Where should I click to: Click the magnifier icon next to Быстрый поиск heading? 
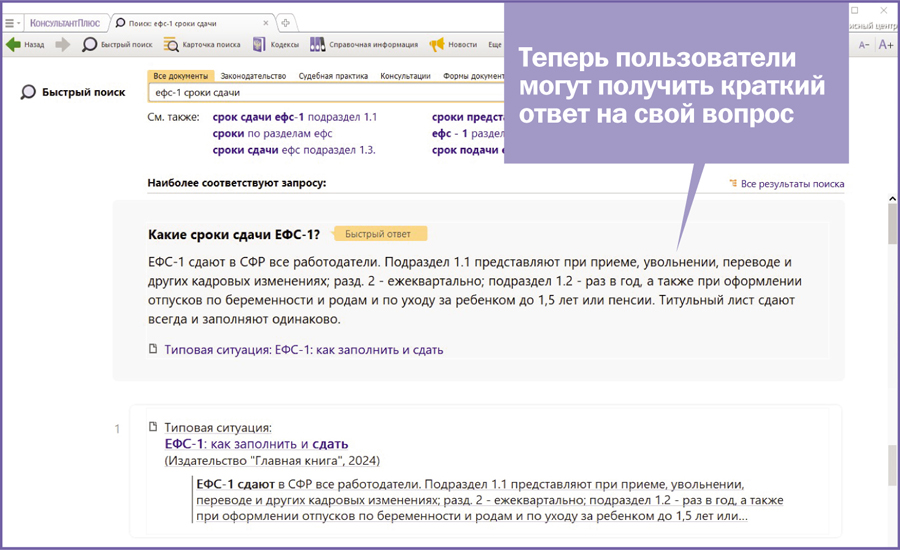(x=28, y=92)
